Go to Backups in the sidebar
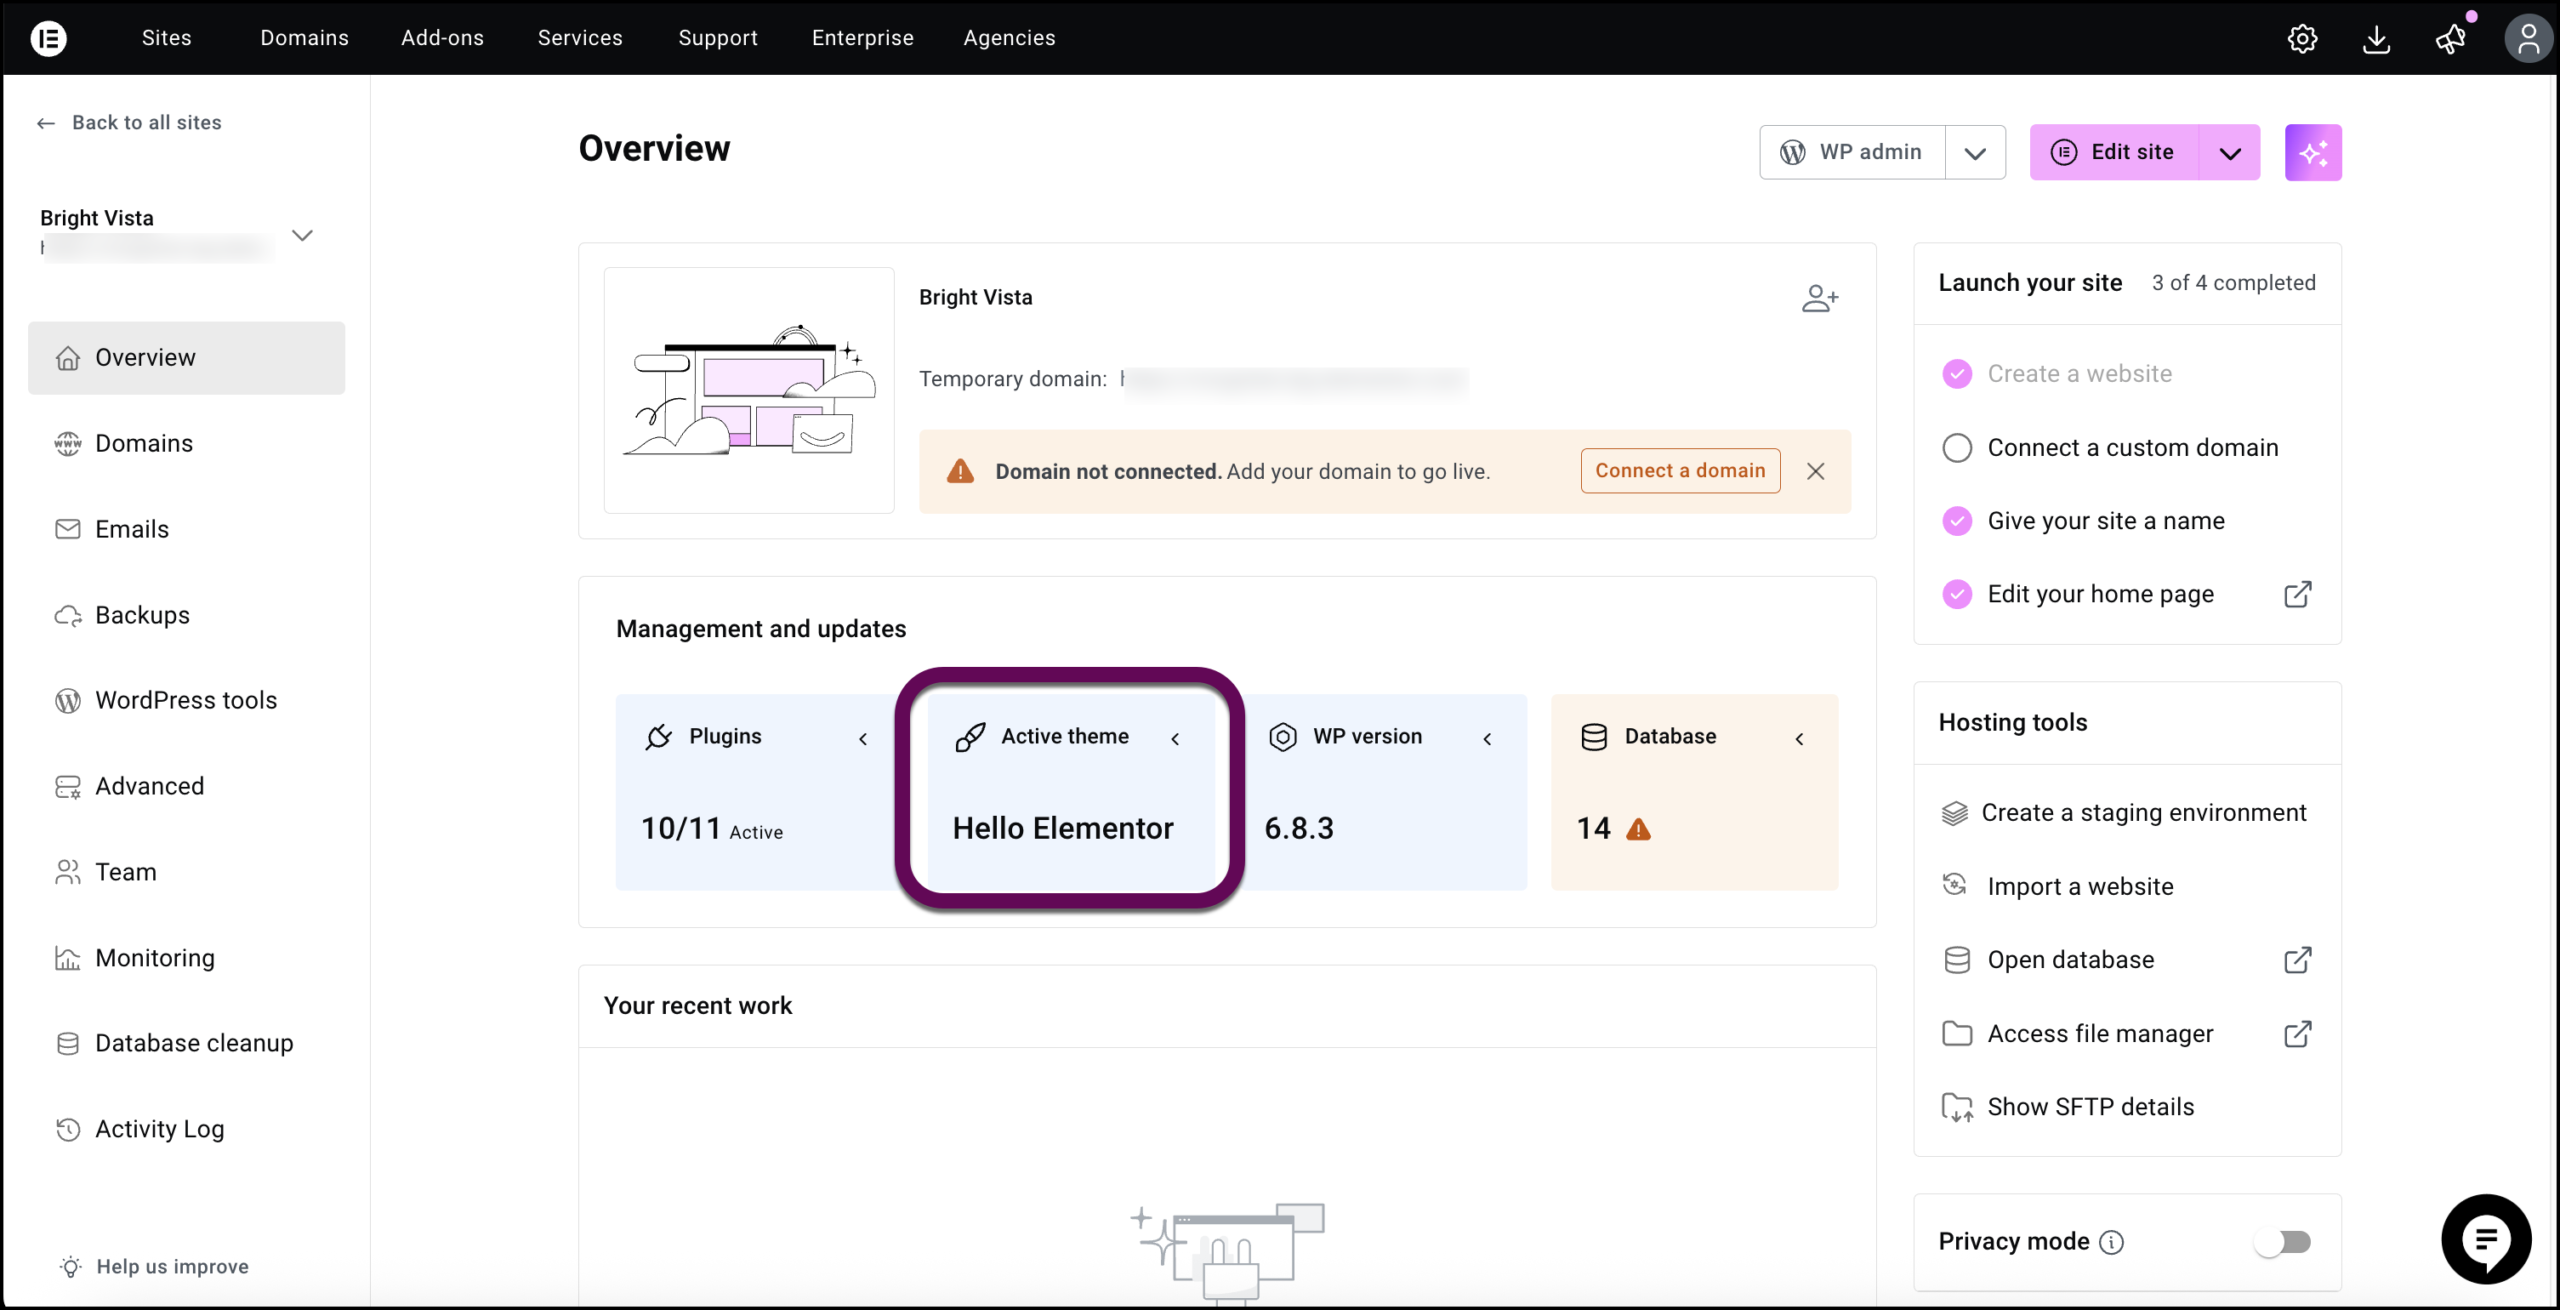This screenshot has height=1310, width=2560. pos(142,615)
